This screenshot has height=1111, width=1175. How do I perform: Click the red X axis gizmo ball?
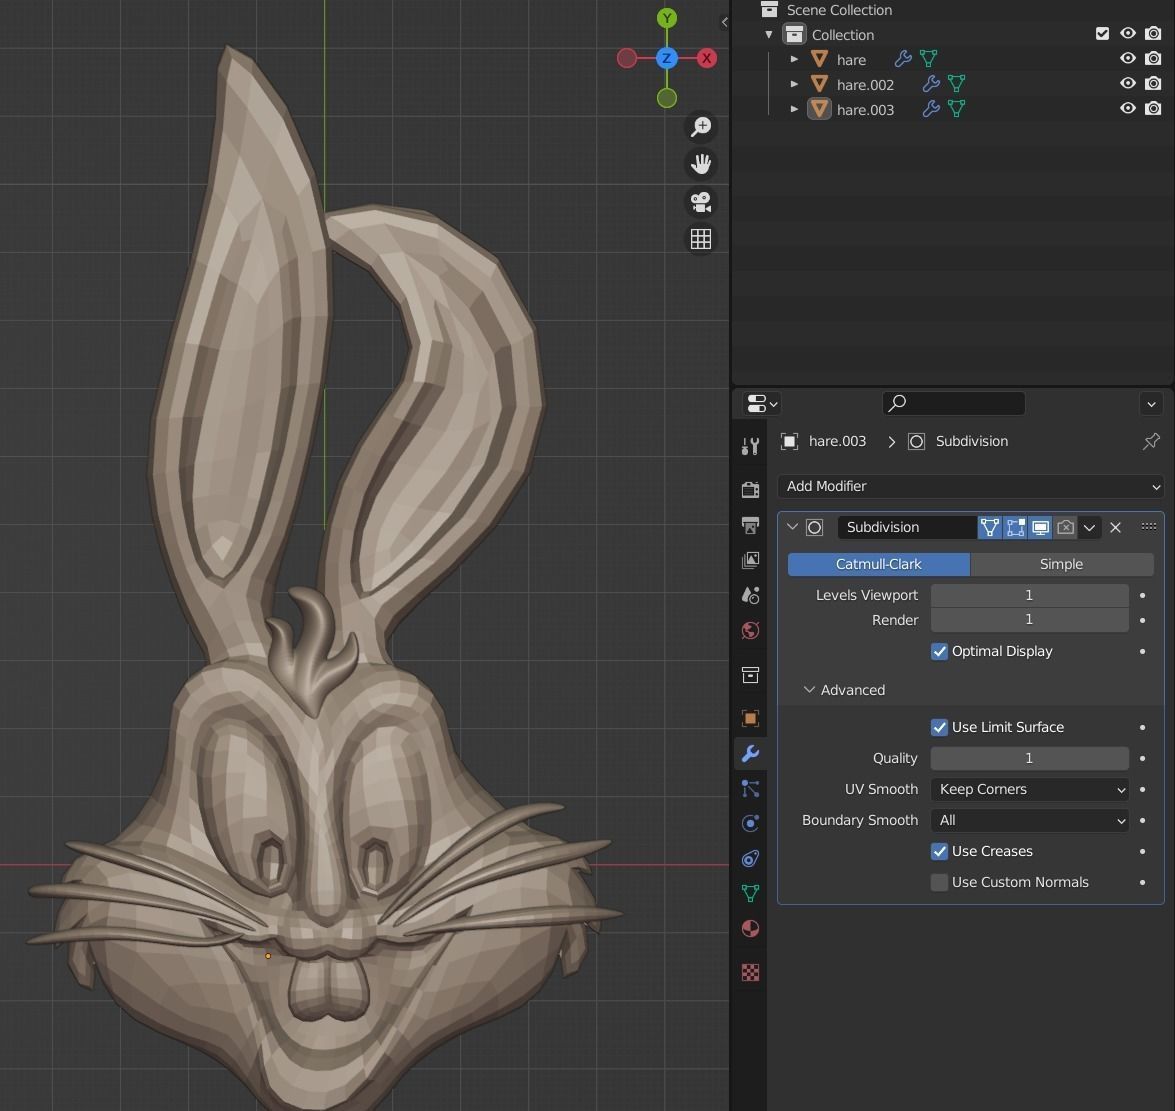(x=707, y=58)
